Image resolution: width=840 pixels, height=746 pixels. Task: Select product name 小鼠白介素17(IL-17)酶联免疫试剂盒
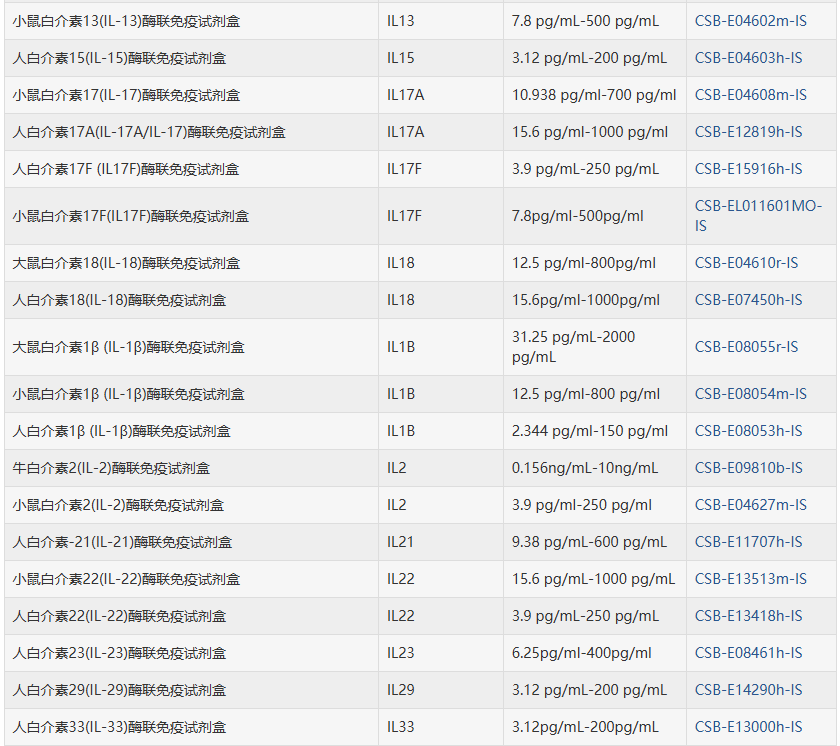tap(126, 95)
